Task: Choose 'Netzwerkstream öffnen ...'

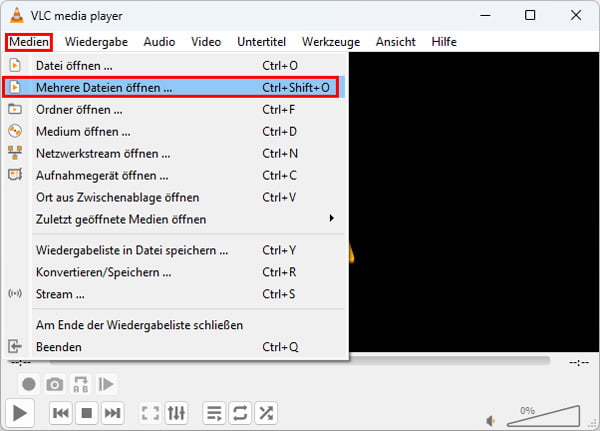Action: click(174, 153)
